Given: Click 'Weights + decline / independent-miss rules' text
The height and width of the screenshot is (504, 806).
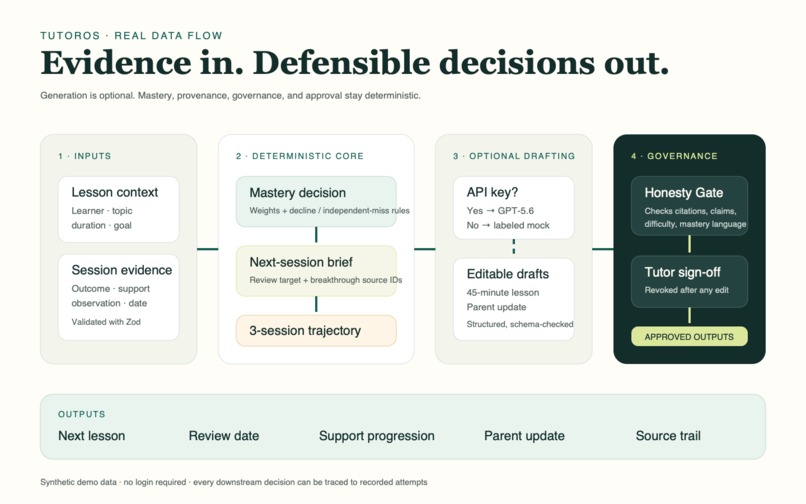Looking at the screenshot, I should 329,210.
